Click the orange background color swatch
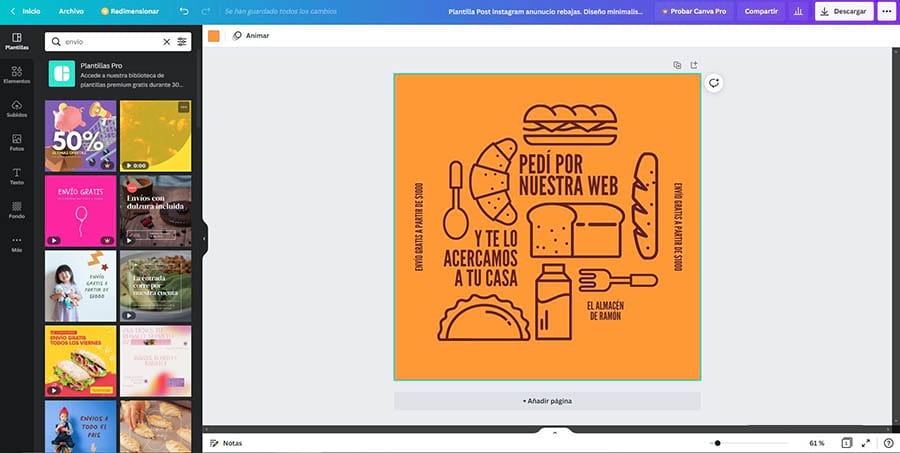 (x=214, y=36)
